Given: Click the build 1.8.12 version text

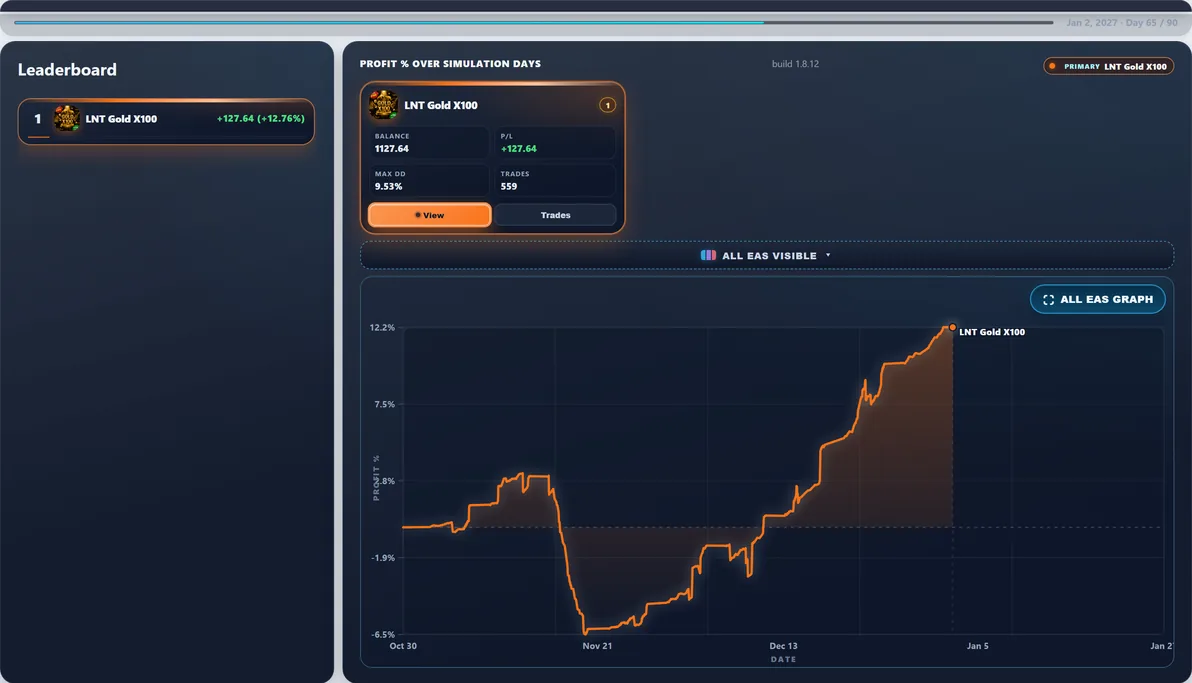Looking at the screenshot, I should point(795,64).
